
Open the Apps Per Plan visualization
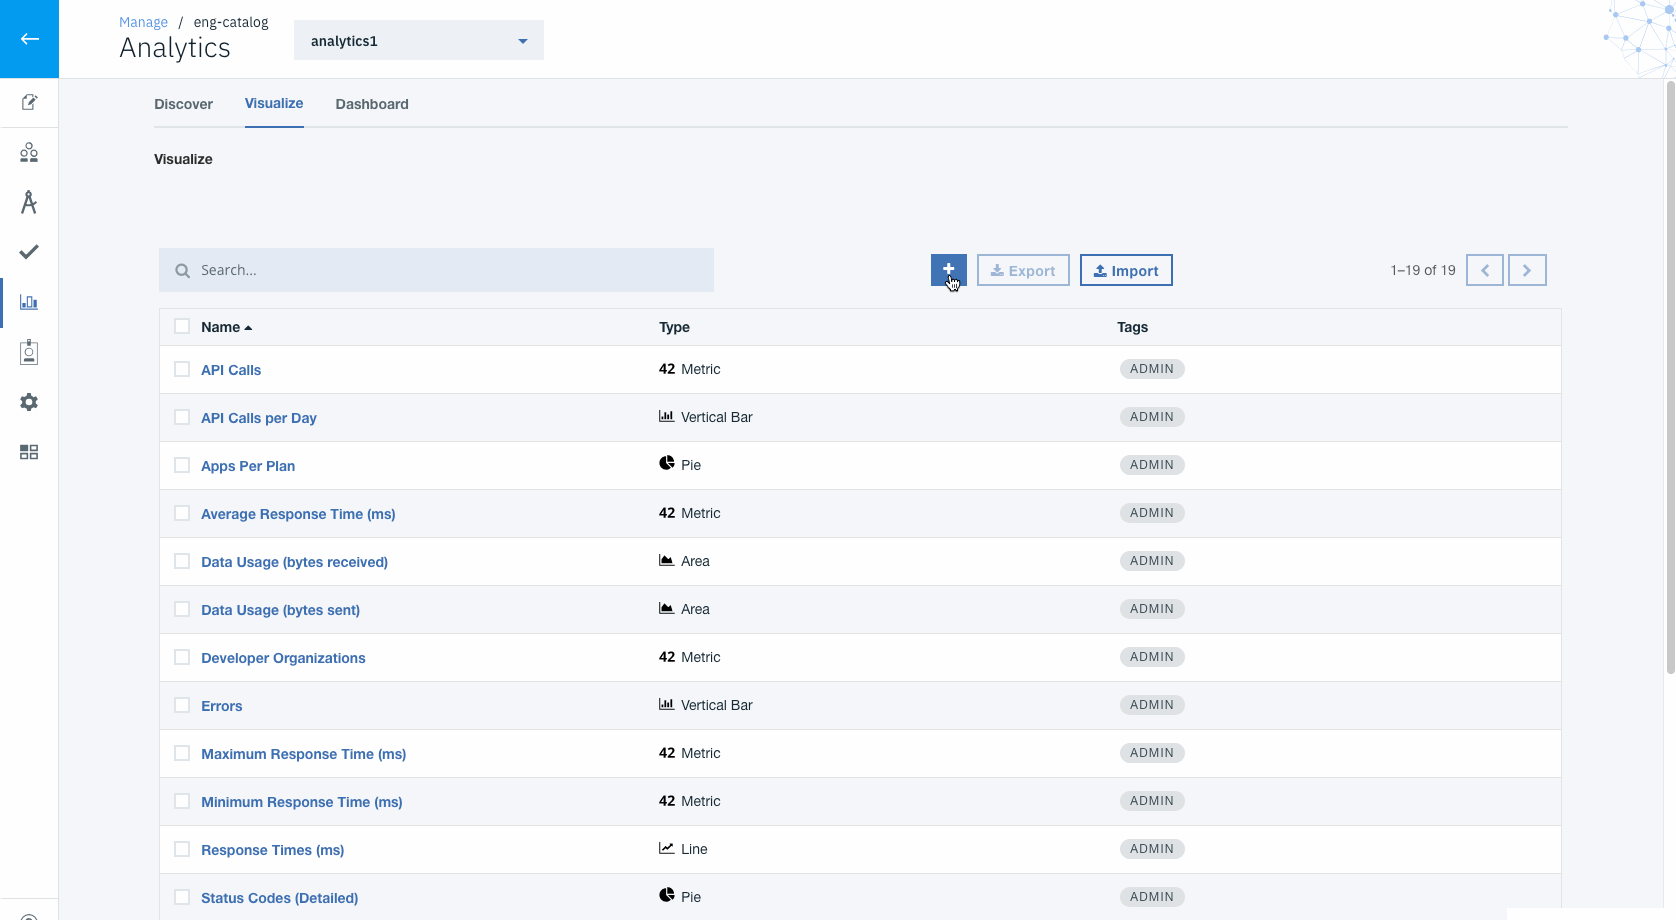tap(248, 466)
